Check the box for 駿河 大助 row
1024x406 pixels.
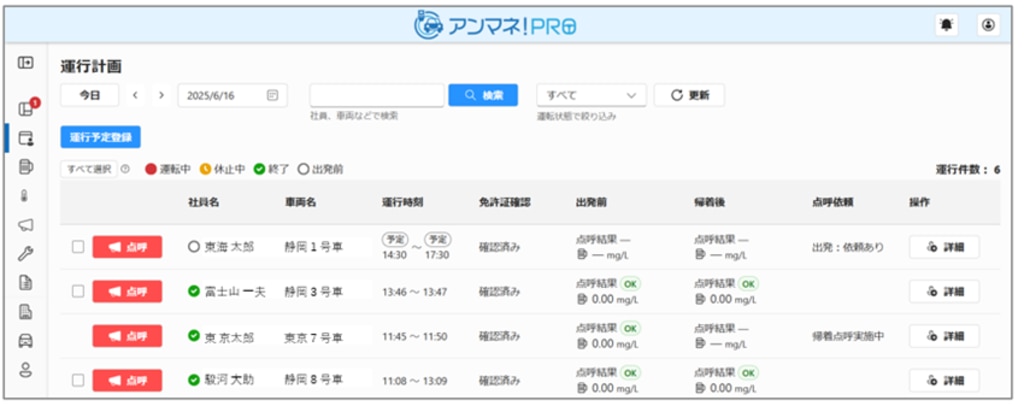[x=78, y=380]
